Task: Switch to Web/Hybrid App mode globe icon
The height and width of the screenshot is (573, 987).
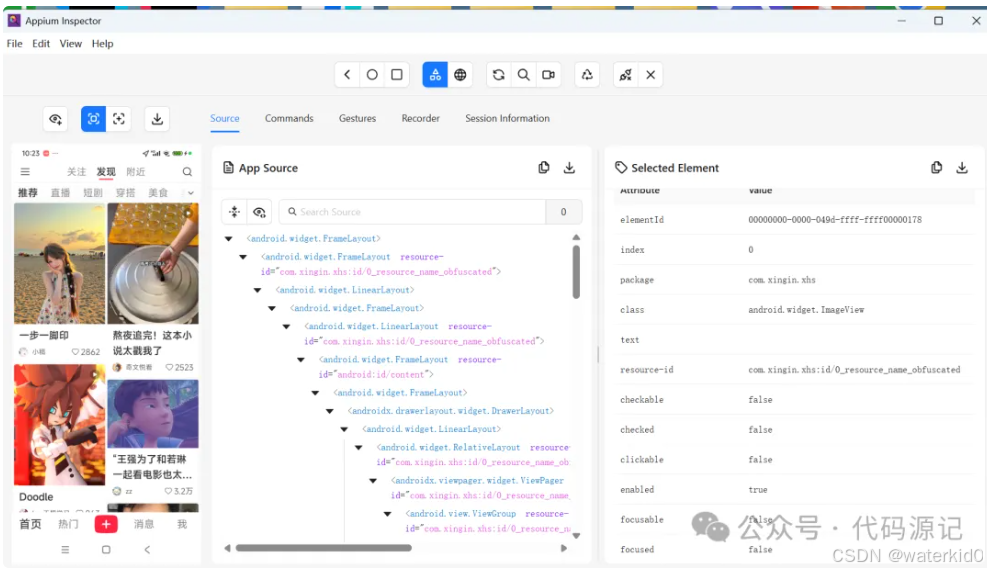Action: 461,75
